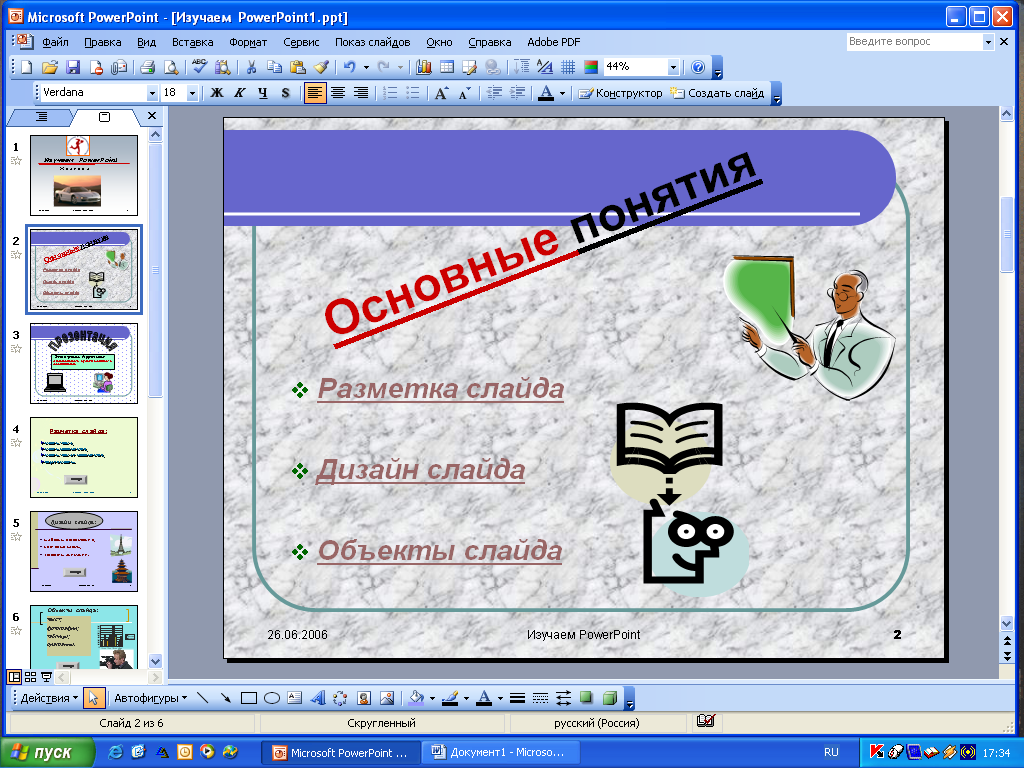
Task: Toggle numbered list formatting
Action: click(x=390, y=93)
